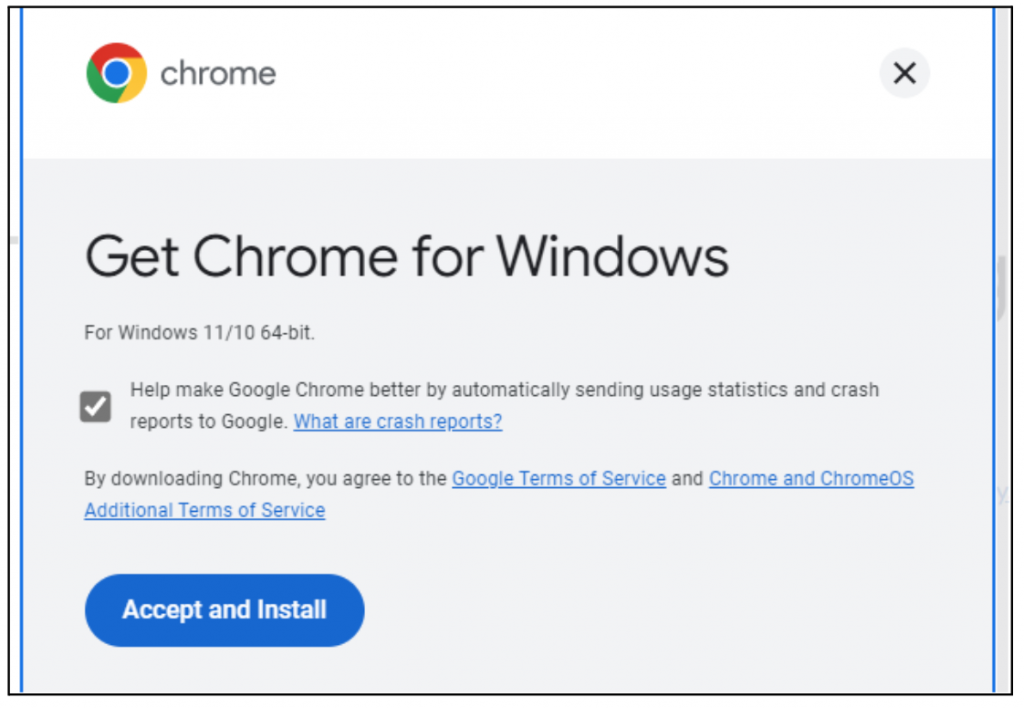Open the Google Terms of Service link

click(558, 479)
